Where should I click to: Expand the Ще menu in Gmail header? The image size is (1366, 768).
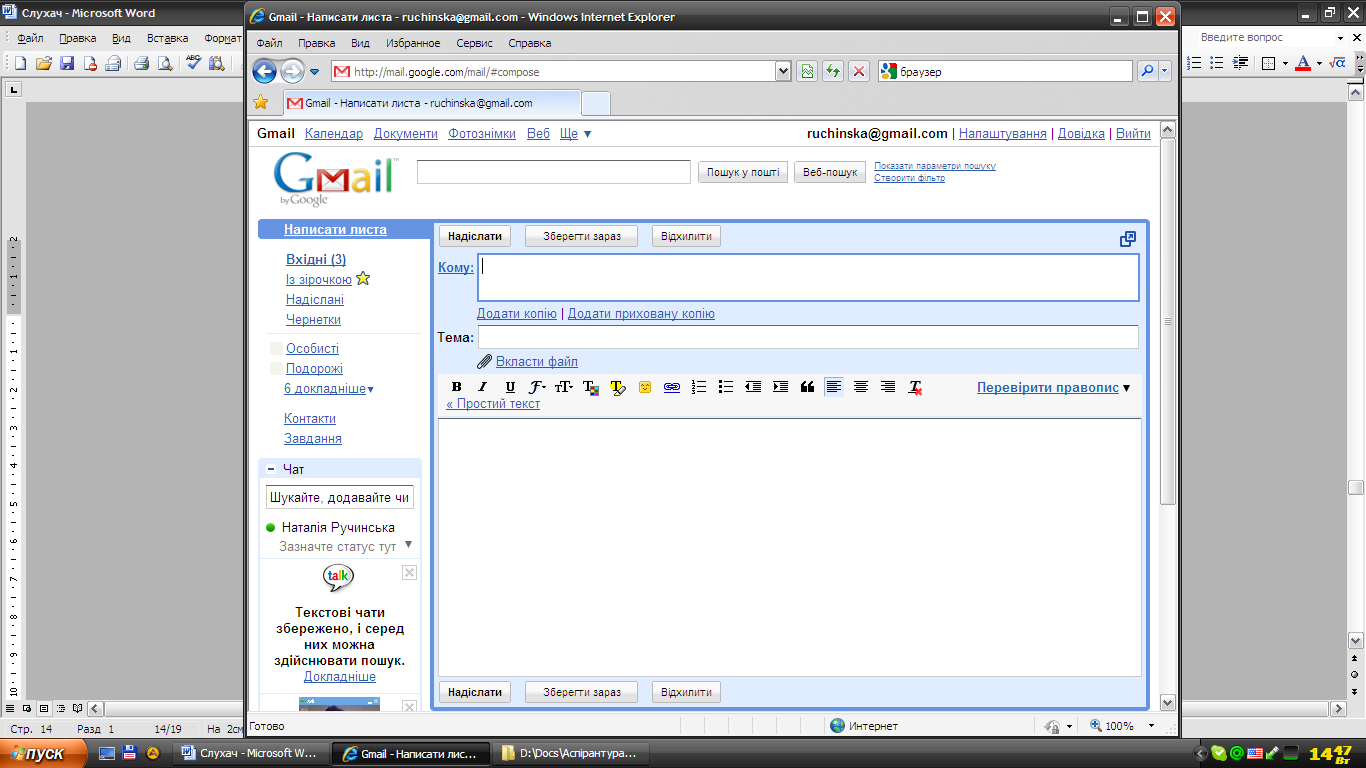coord(576,134)
